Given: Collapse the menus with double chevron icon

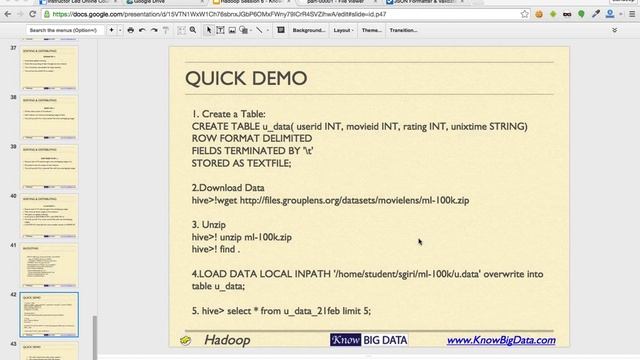Looking at the screenshot, I should 614,30.
